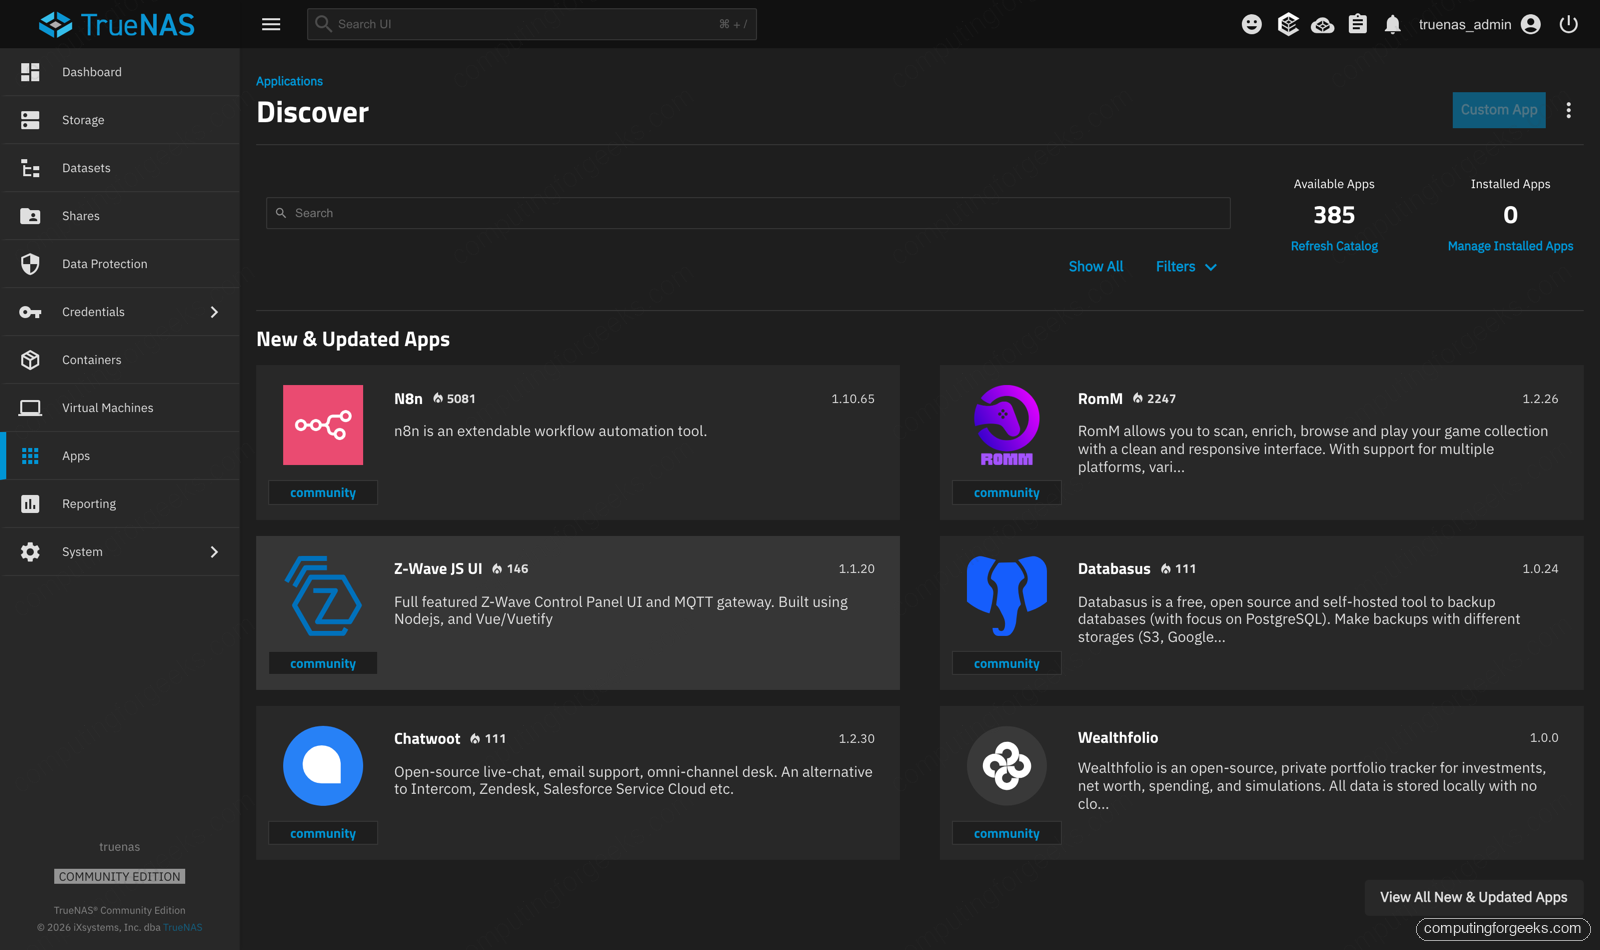Expand the Credentials submenu chevron
This screenshot has width=1600, height=950.
click(214, 312)
